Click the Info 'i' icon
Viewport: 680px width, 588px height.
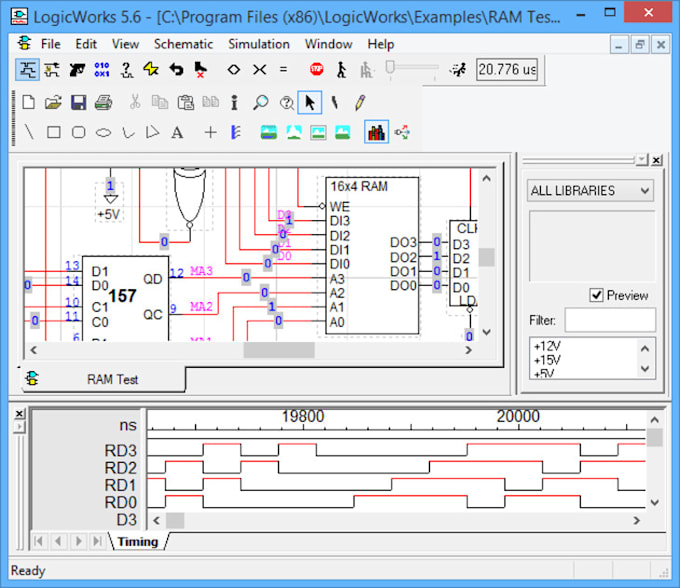(235, 103)
